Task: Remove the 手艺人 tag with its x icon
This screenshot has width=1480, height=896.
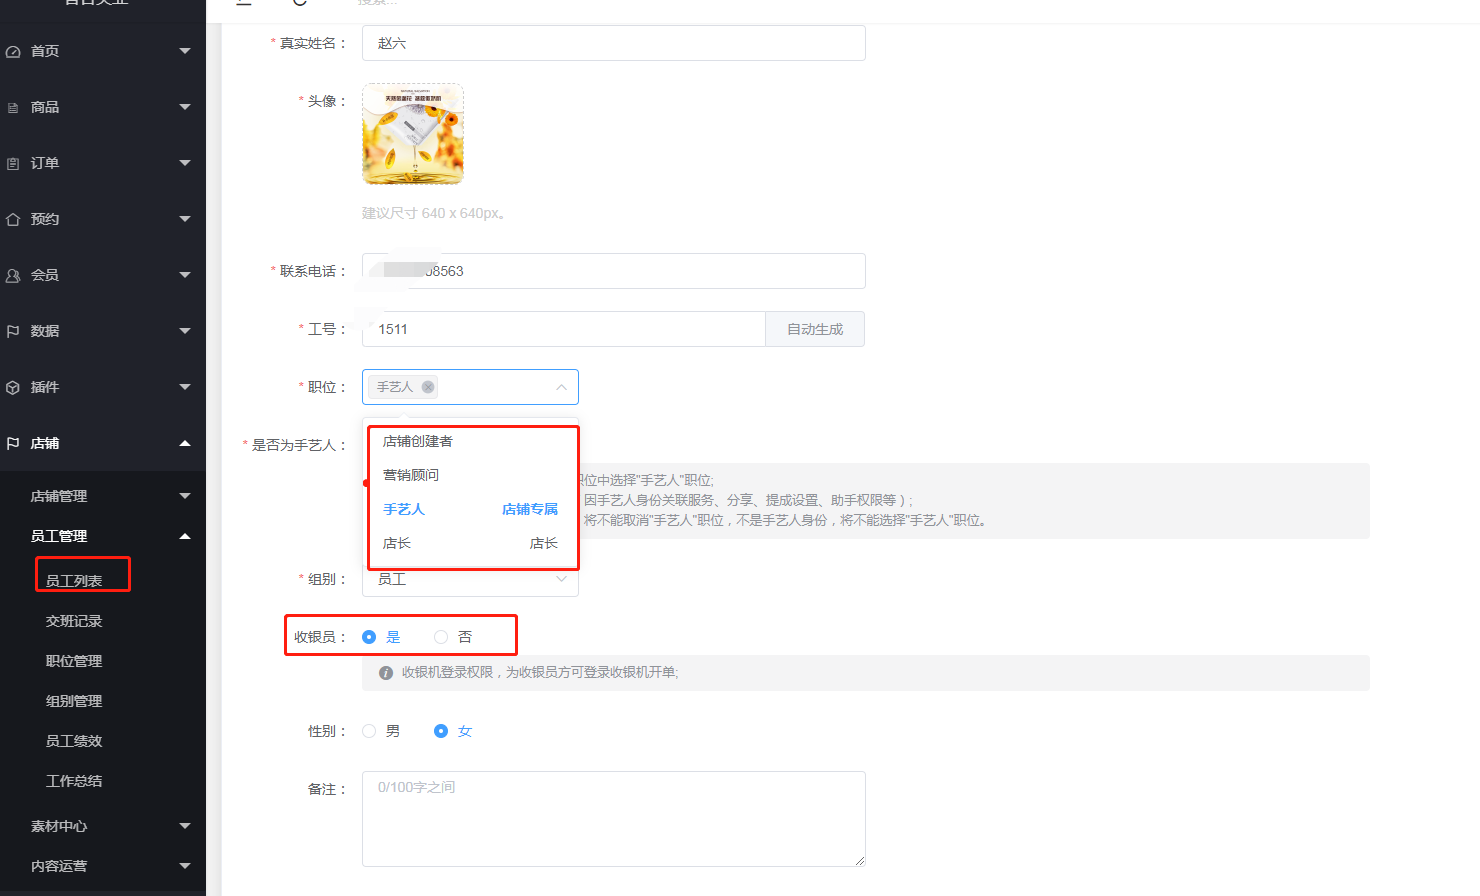Action: pos(428,387)
